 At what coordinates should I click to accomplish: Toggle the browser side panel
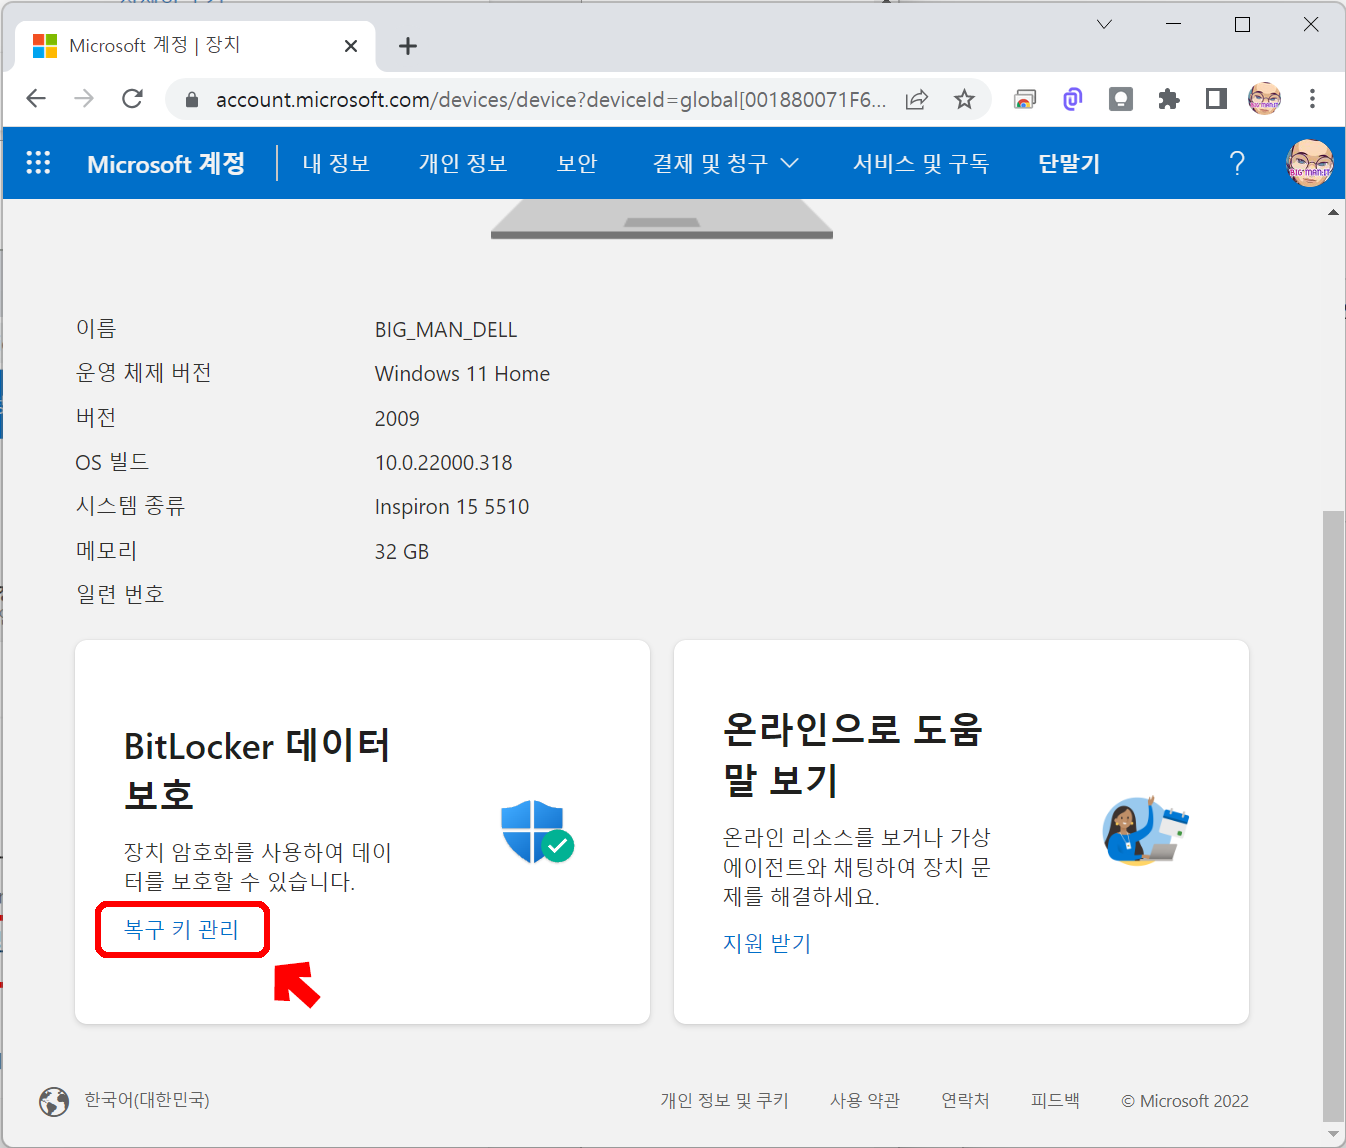[1216, 99]
